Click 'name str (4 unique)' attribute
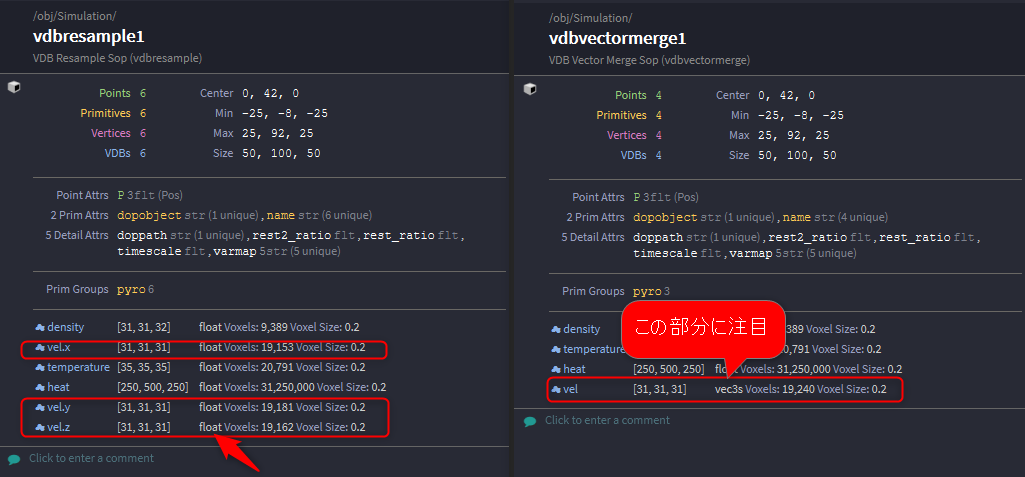Screen dimensions: 1025x477 click(835, 218)
